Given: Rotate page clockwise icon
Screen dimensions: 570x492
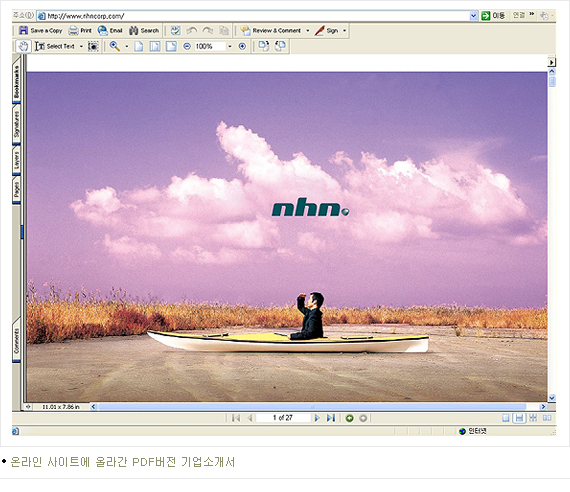Looking at the screenshot, I should tap(264, 46).
